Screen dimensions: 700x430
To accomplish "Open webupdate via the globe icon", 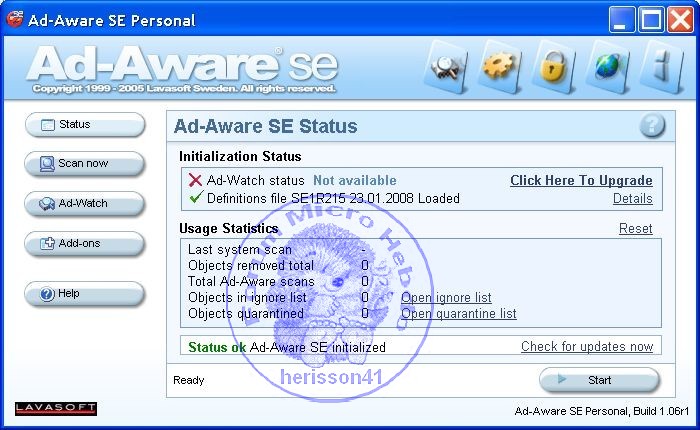I will pyautogui.click(x=607, y=67).
